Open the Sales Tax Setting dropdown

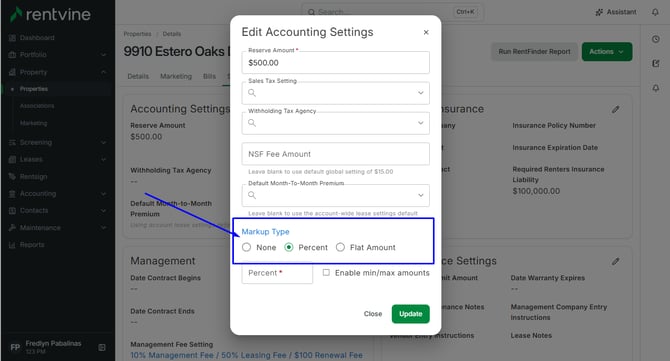[x=335, y=93]
